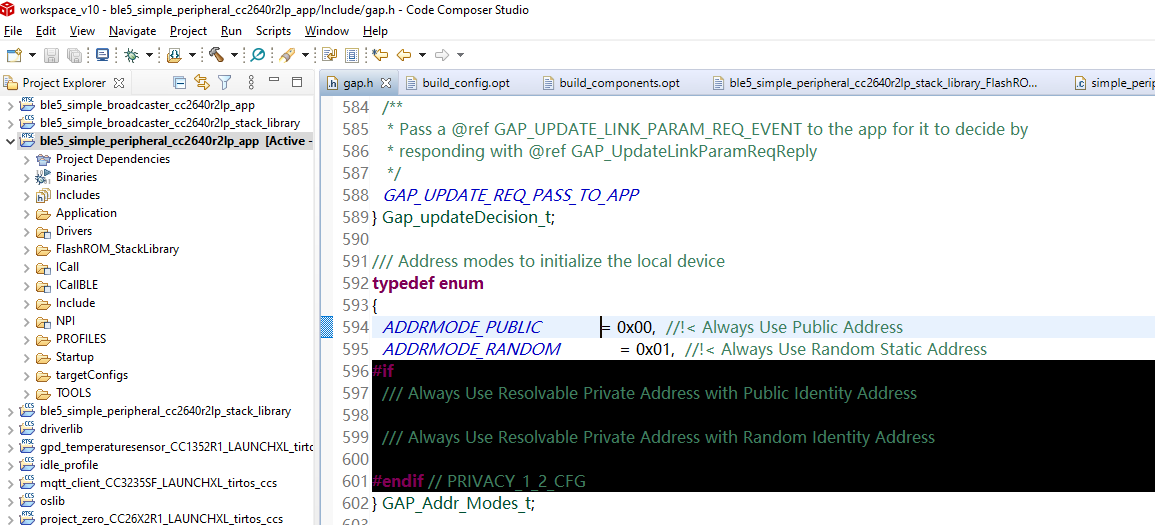
Task: Expand the Binaries node
Action: pos(27,177)
